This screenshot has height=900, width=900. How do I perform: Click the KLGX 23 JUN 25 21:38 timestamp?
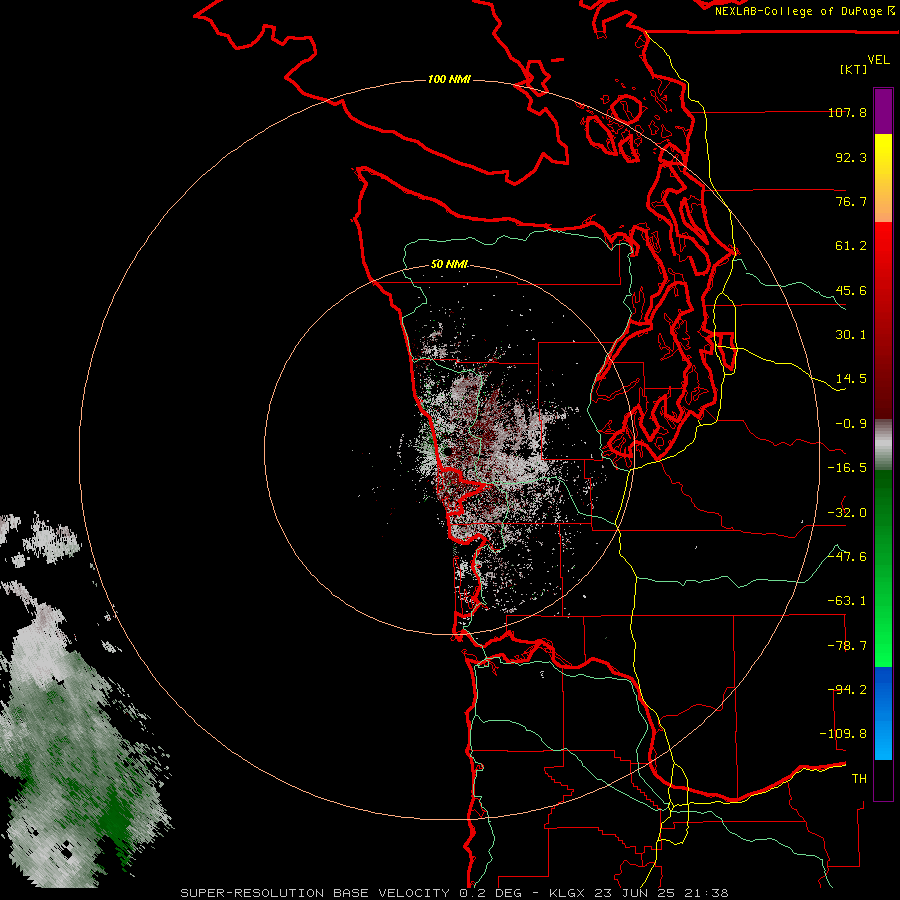pyautogui.click(x=639, y=893)
